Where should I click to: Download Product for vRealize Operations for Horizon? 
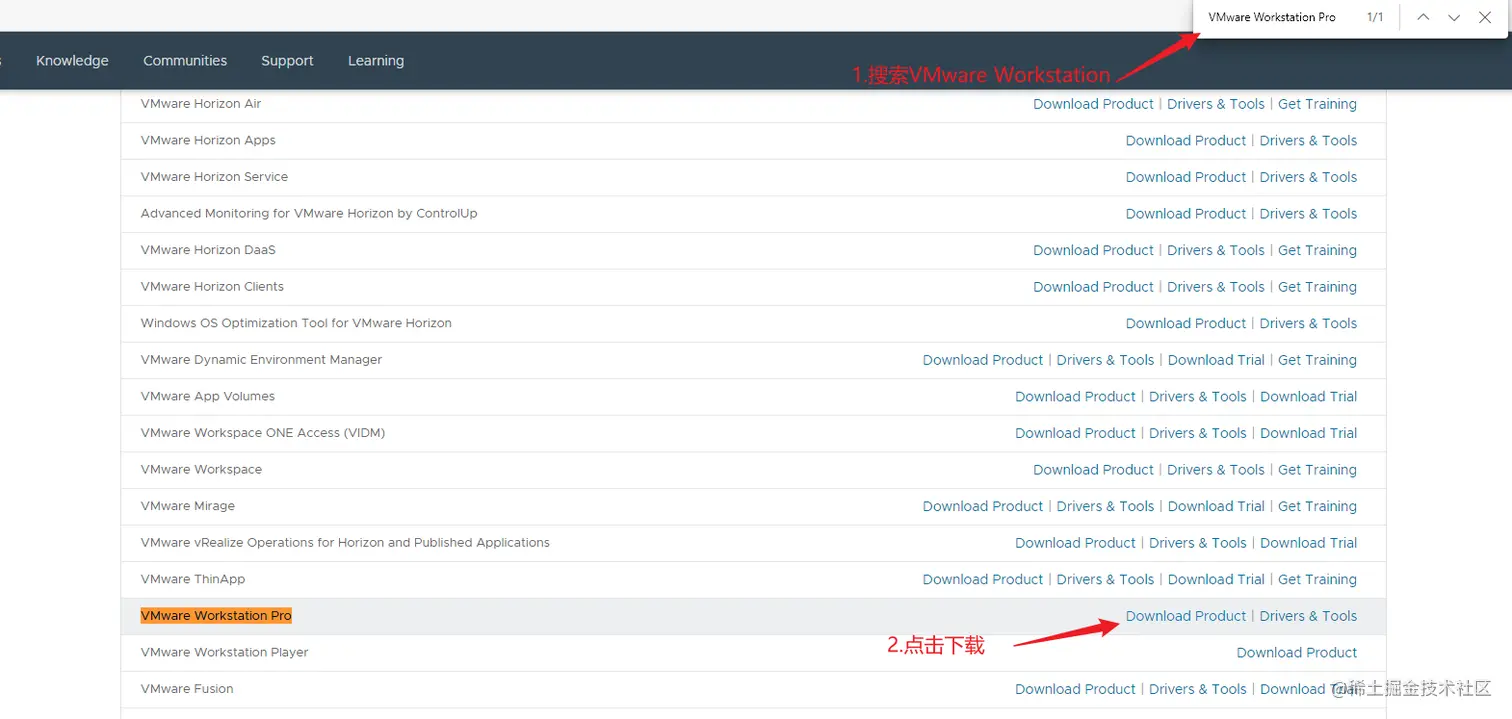click(x=1075, y=543)
